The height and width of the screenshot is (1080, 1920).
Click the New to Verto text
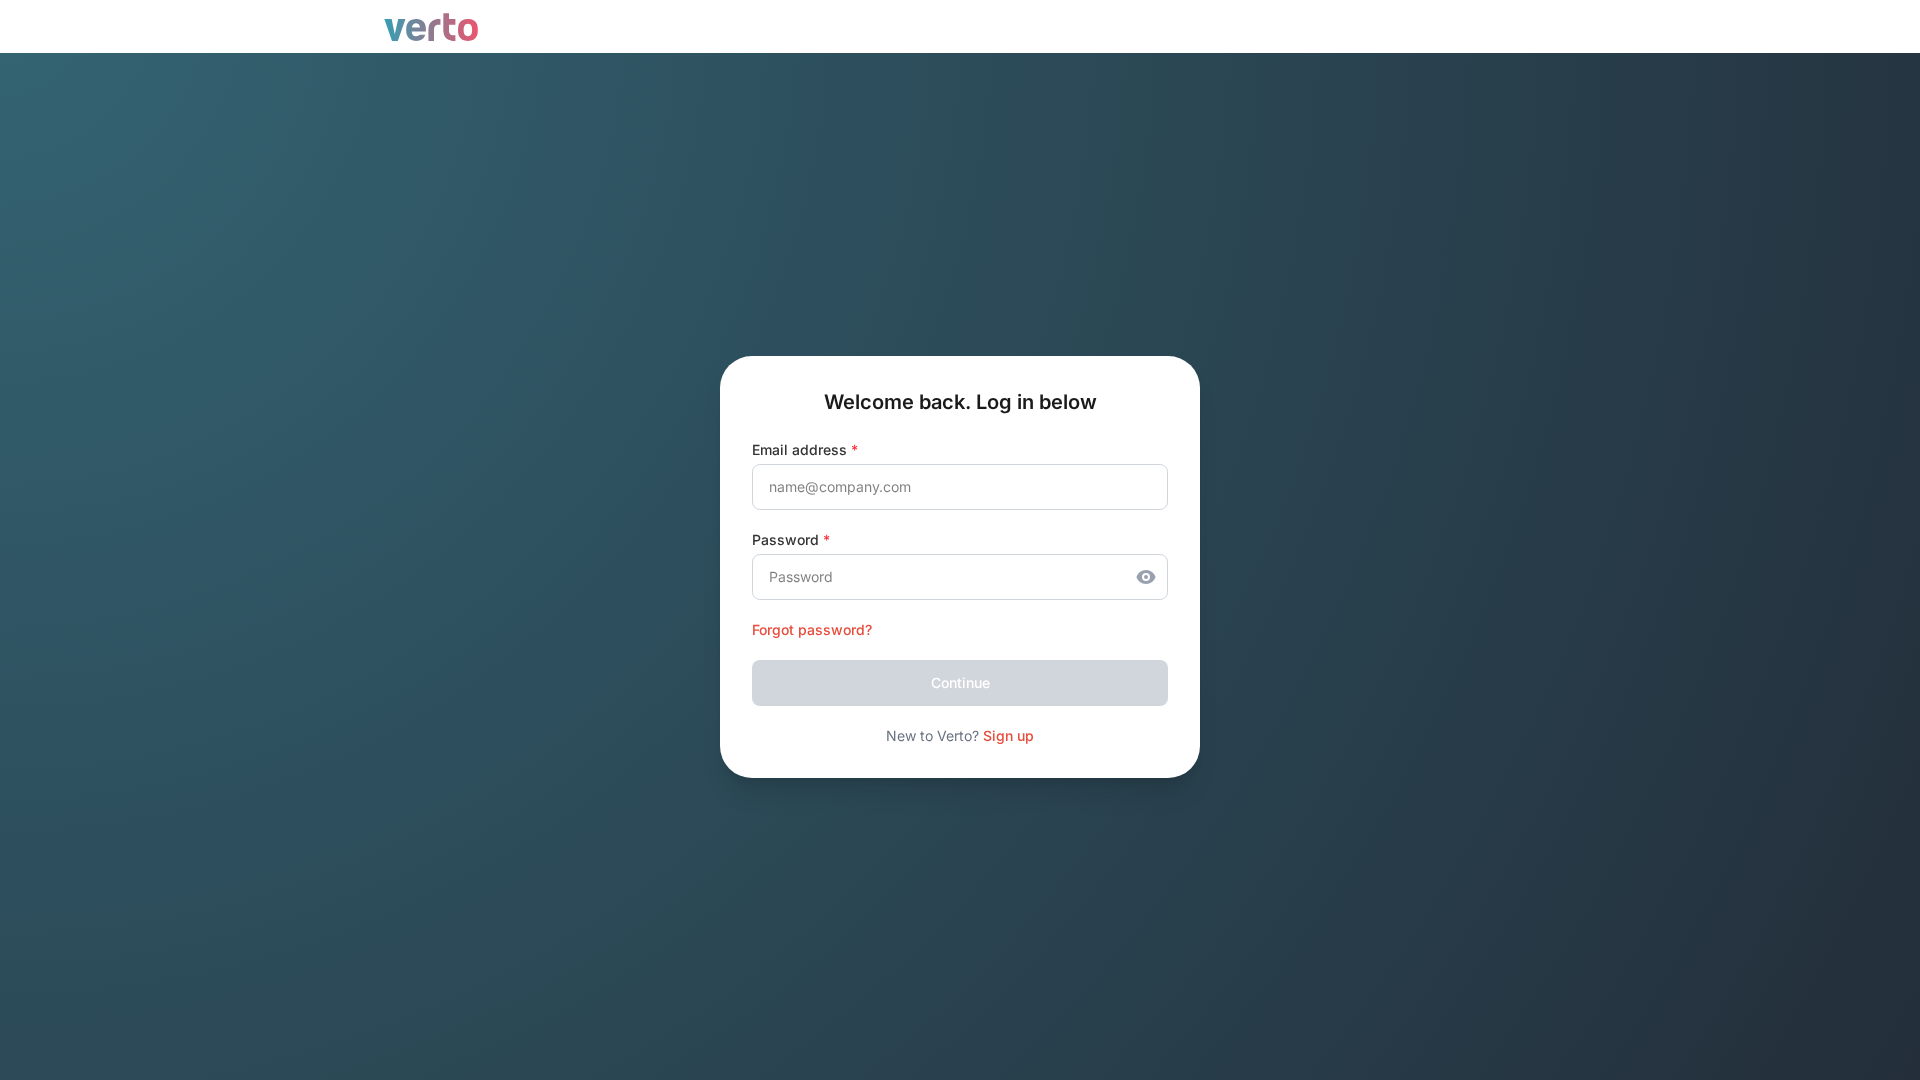(931, 736)
